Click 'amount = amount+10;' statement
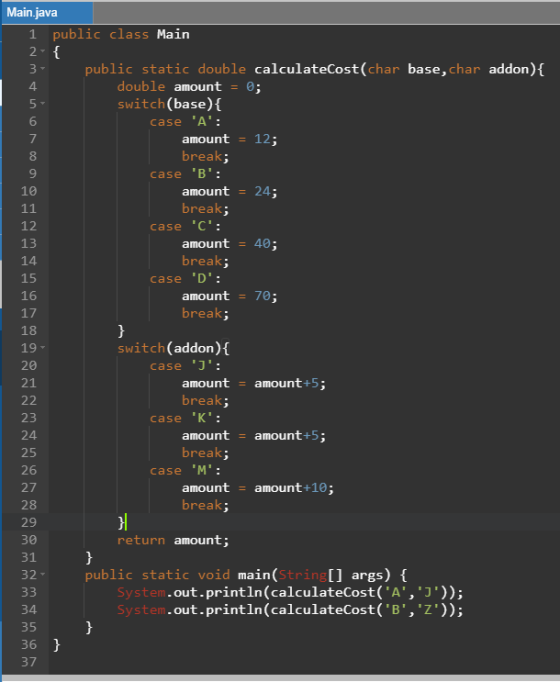Image resolution: width=560 pixels, height=682 pixels. coord(258,488)
